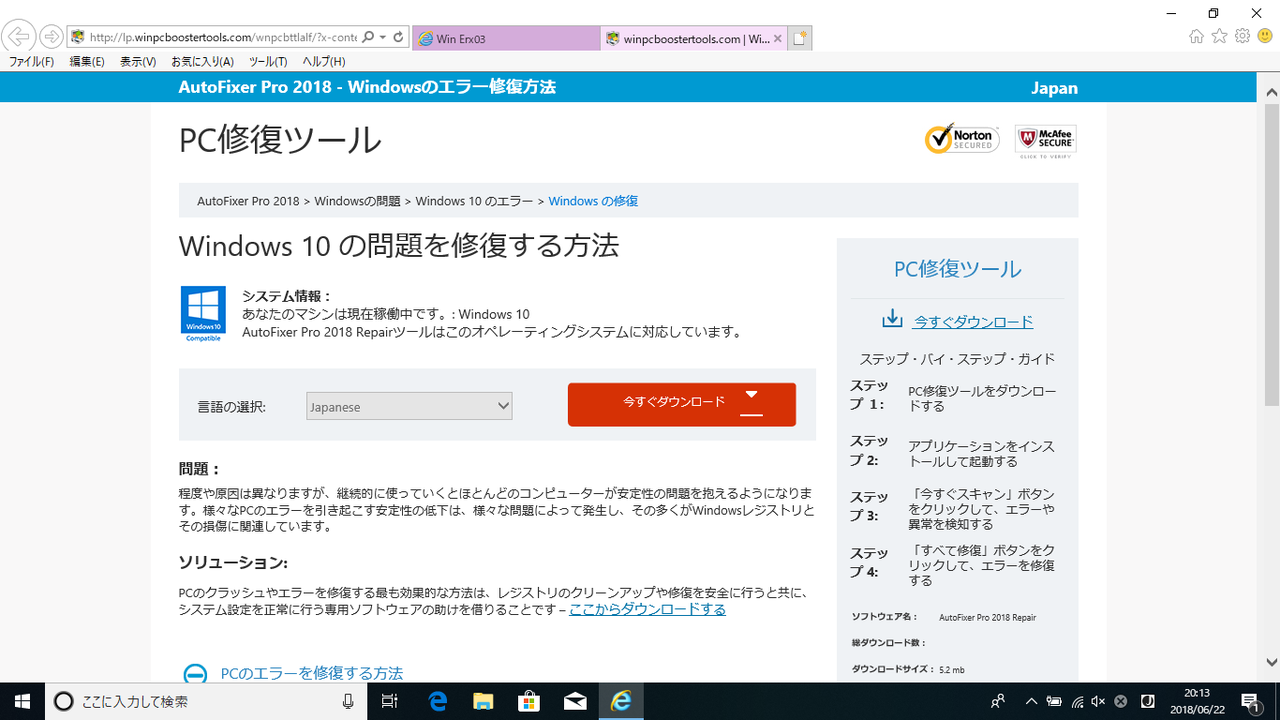Open the ツール(T) menu
Image resolution: width=1280 pixels, height=720 pixels.
[x=268, y=62]
